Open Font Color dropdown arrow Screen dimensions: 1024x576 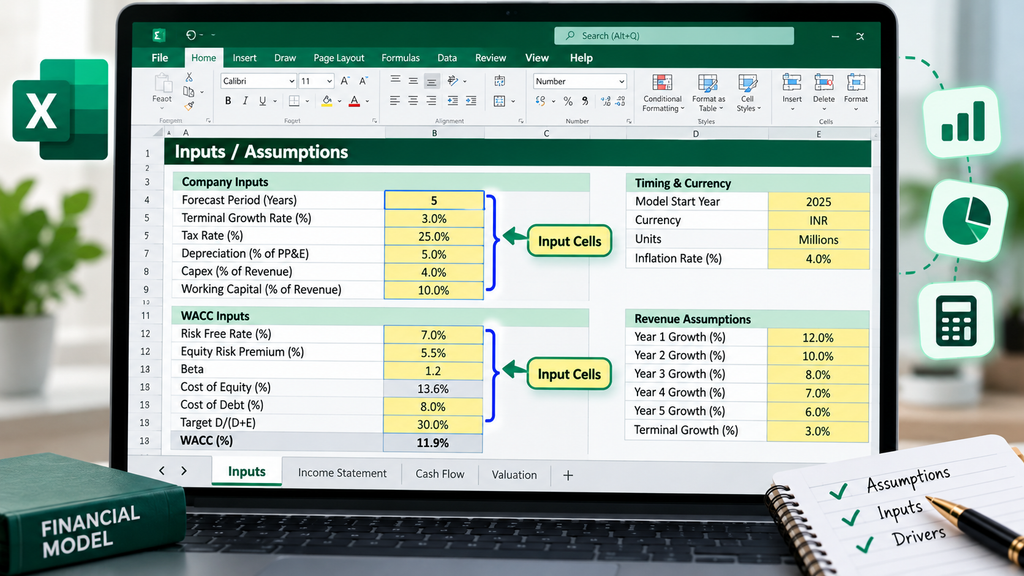point(368,101)
